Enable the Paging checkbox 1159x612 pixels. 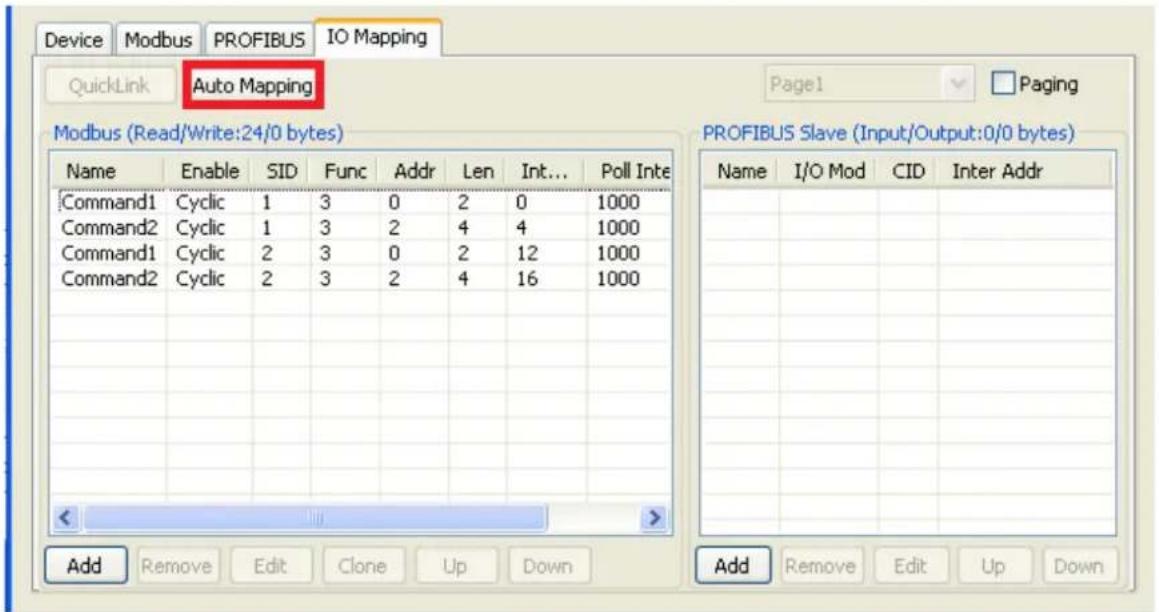(x=1003, y=84)
